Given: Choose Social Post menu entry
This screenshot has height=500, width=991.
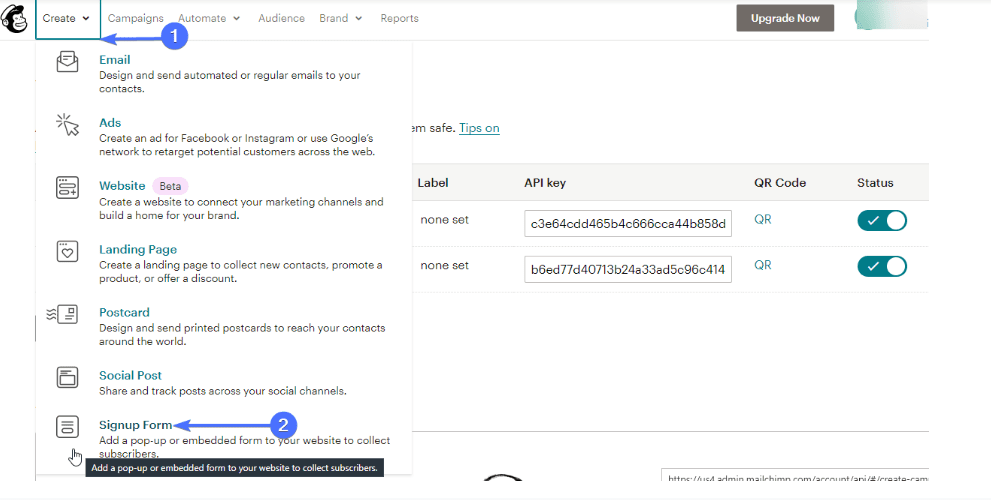Looking at the screenshot, I should (x=130, y=375).
